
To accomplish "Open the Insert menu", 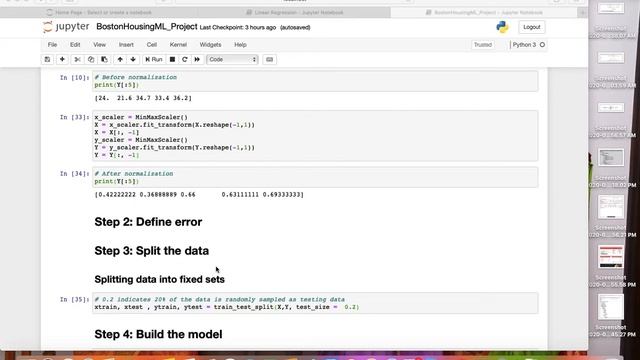I will pos(126,45).
